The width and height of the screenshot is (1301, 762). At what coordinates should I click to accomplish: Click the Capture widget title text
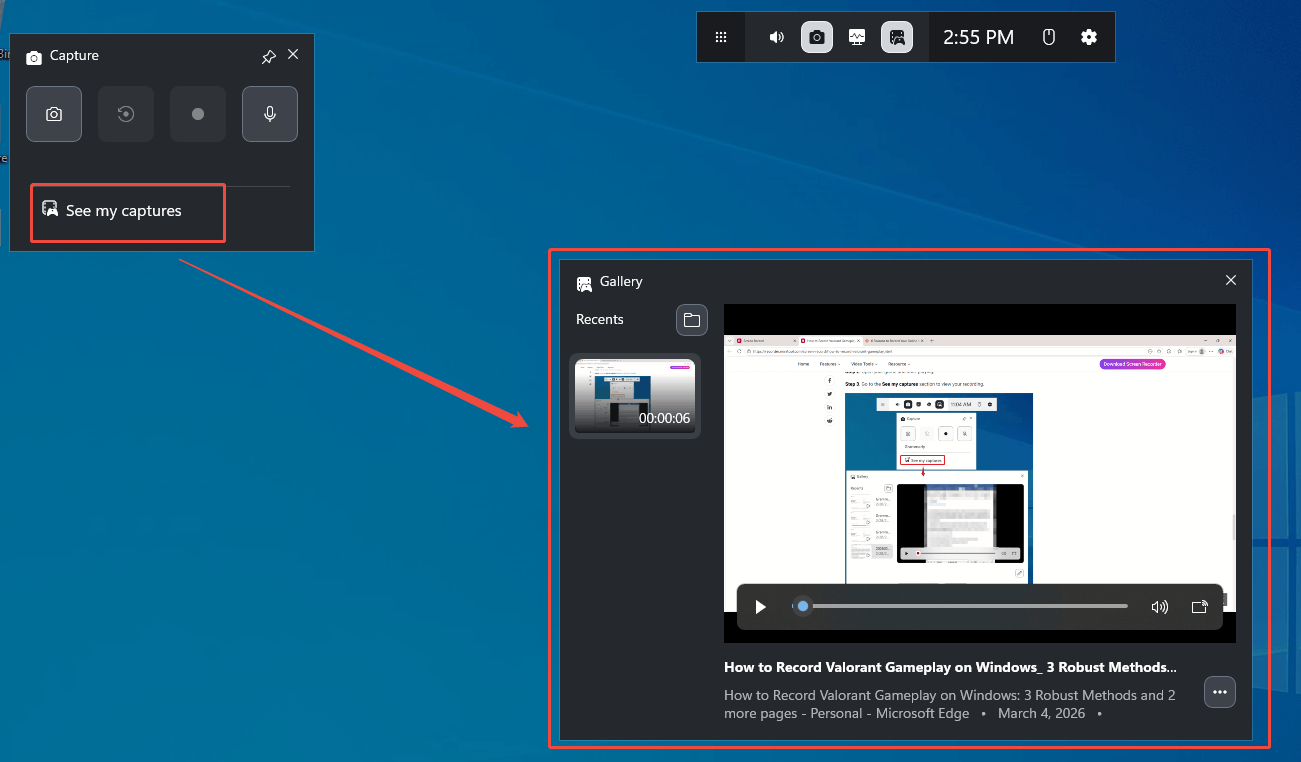74,56
